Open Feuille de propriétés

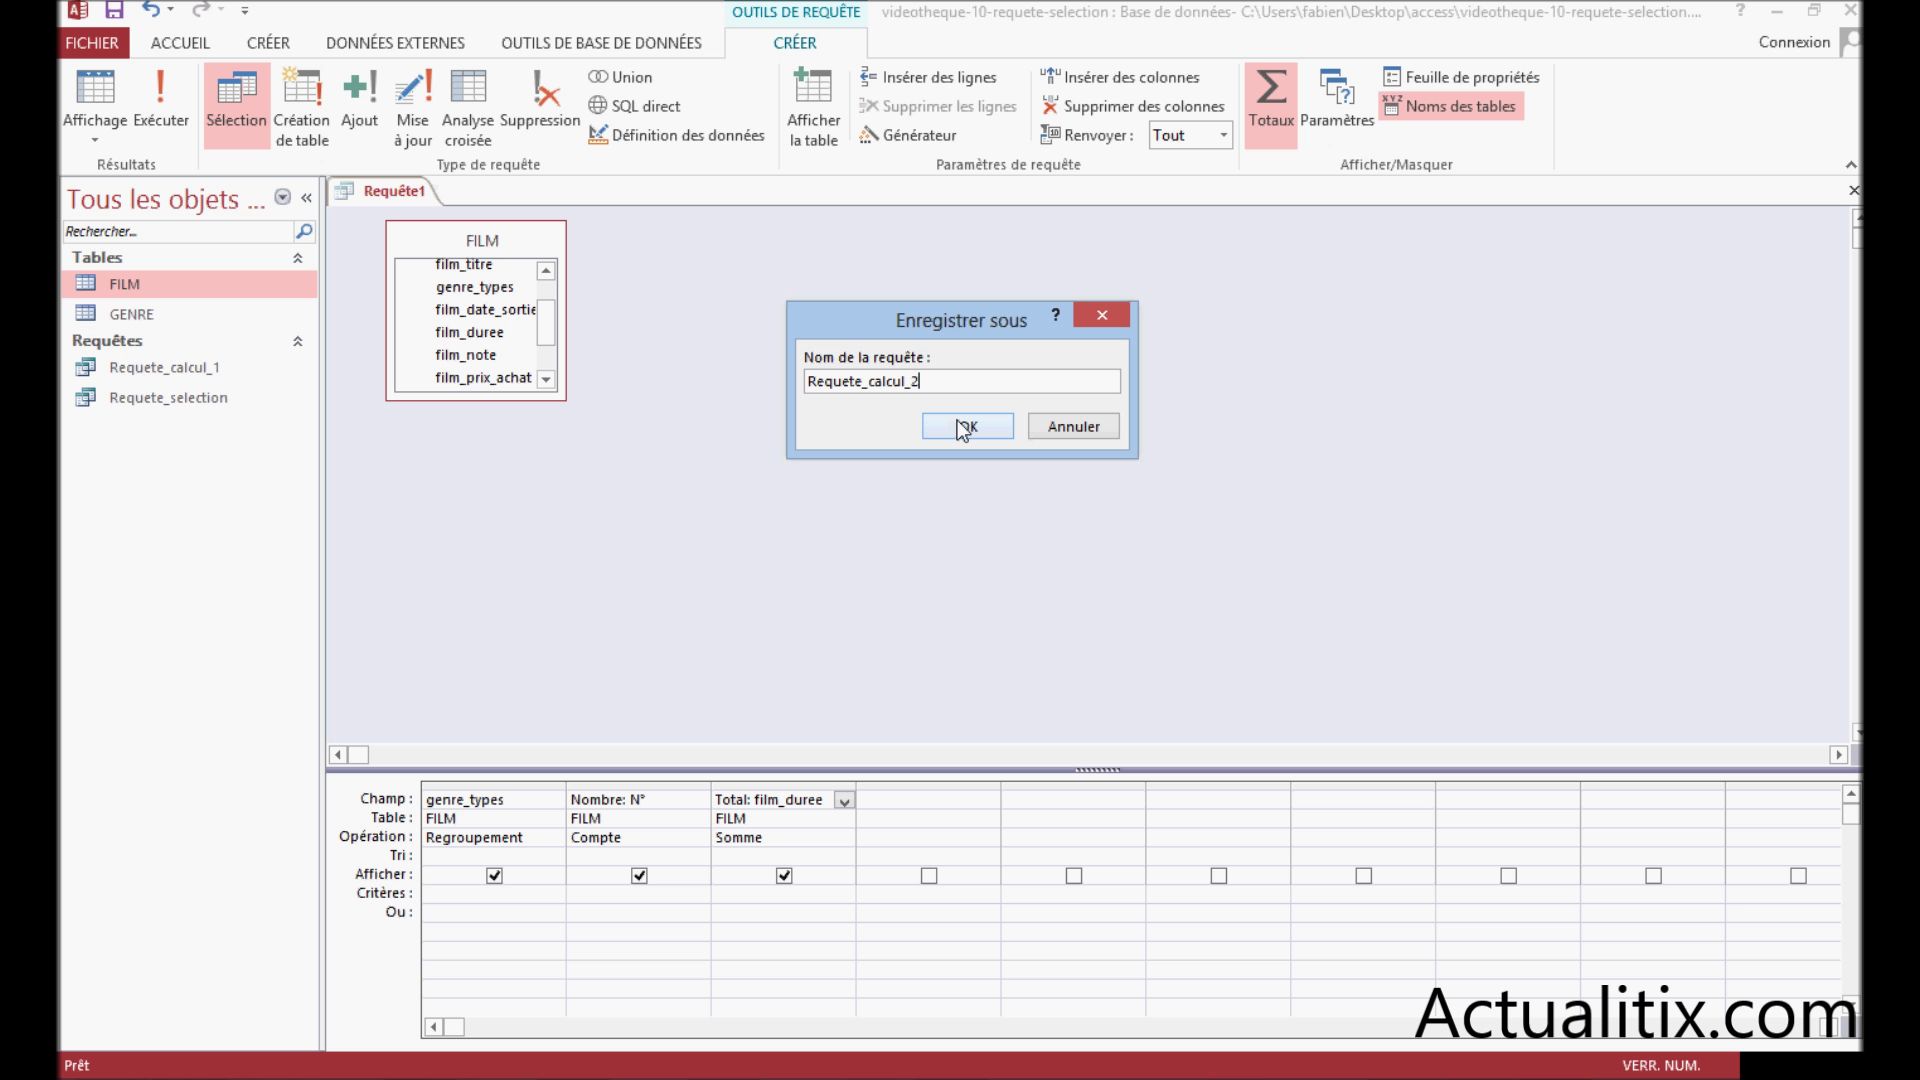[x=1461, y=77]
